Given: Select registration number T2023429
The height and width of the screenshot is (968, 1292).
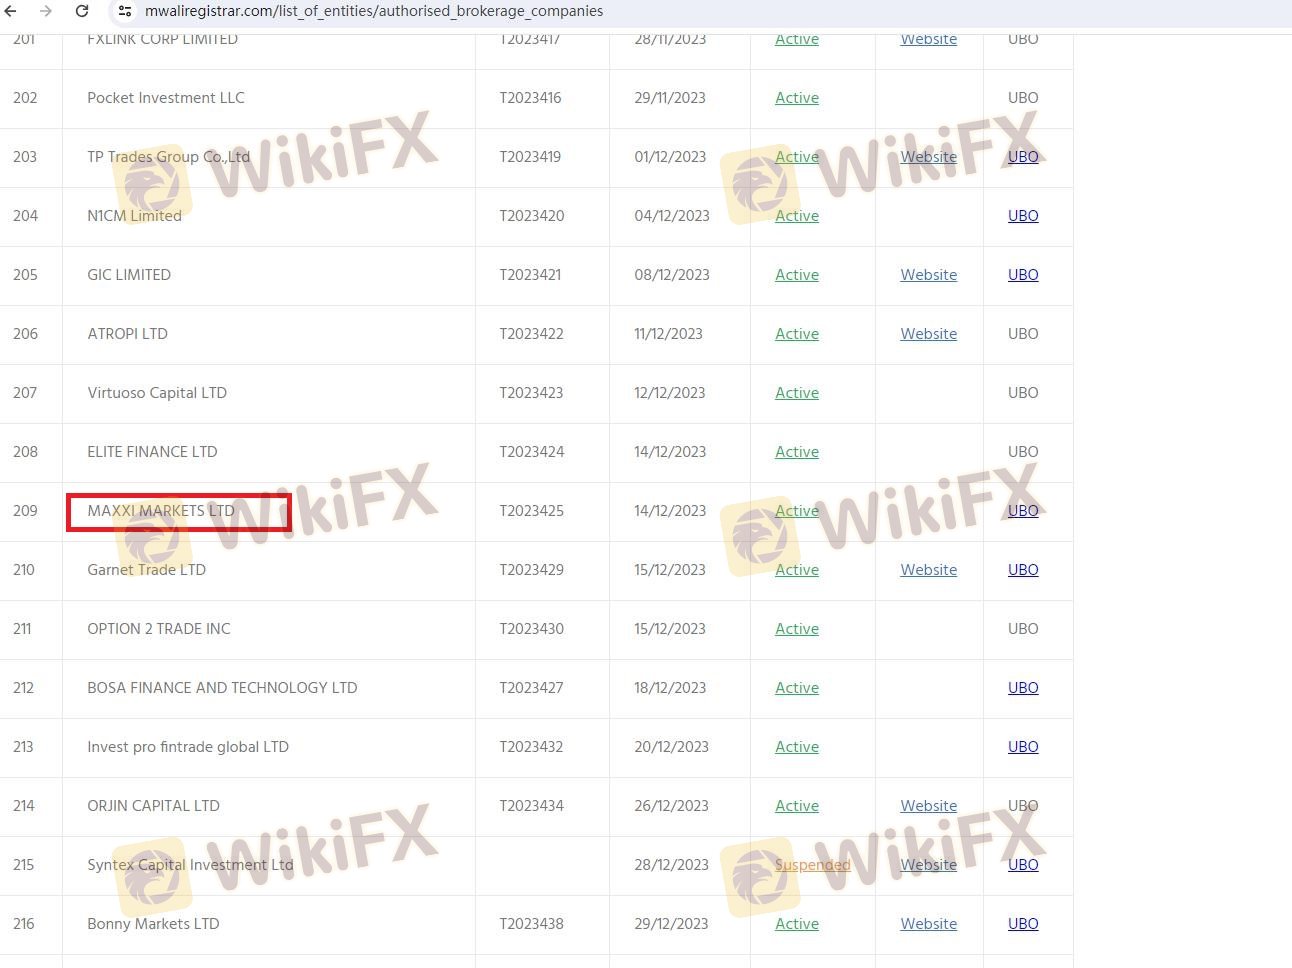Looking at the screenshot, I should (x=532, y=570).
